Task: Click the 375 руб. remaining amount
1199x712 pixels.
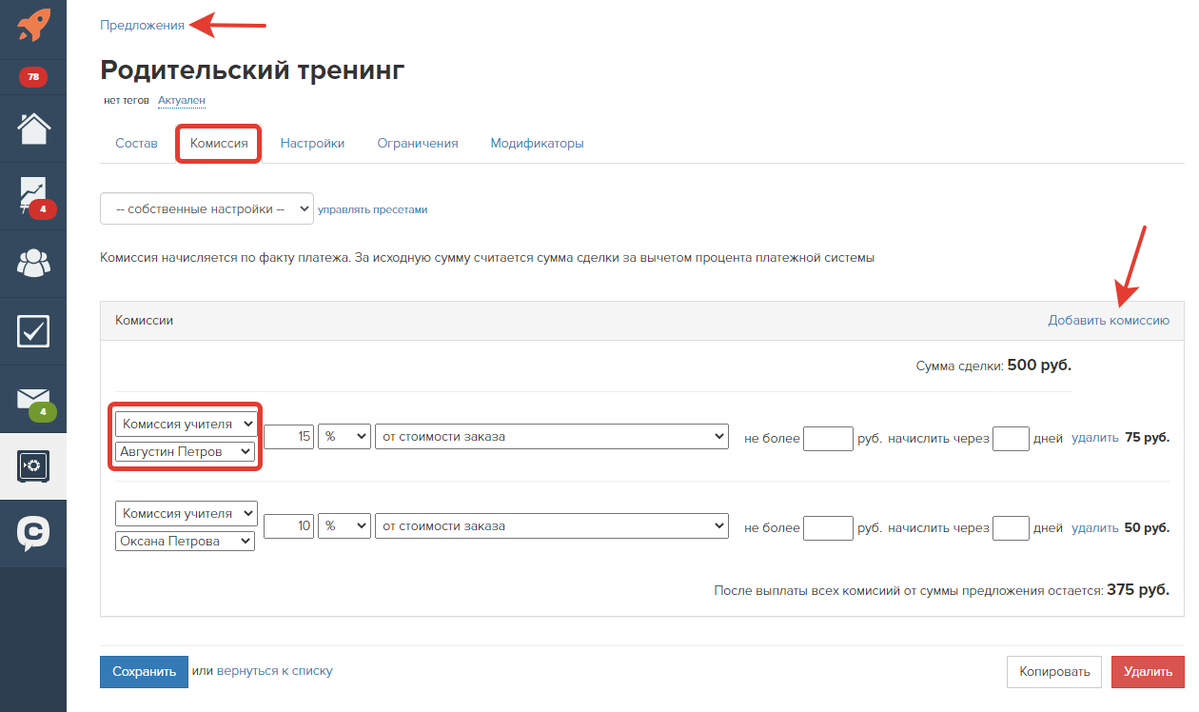Action: (x=1138, y=590)
